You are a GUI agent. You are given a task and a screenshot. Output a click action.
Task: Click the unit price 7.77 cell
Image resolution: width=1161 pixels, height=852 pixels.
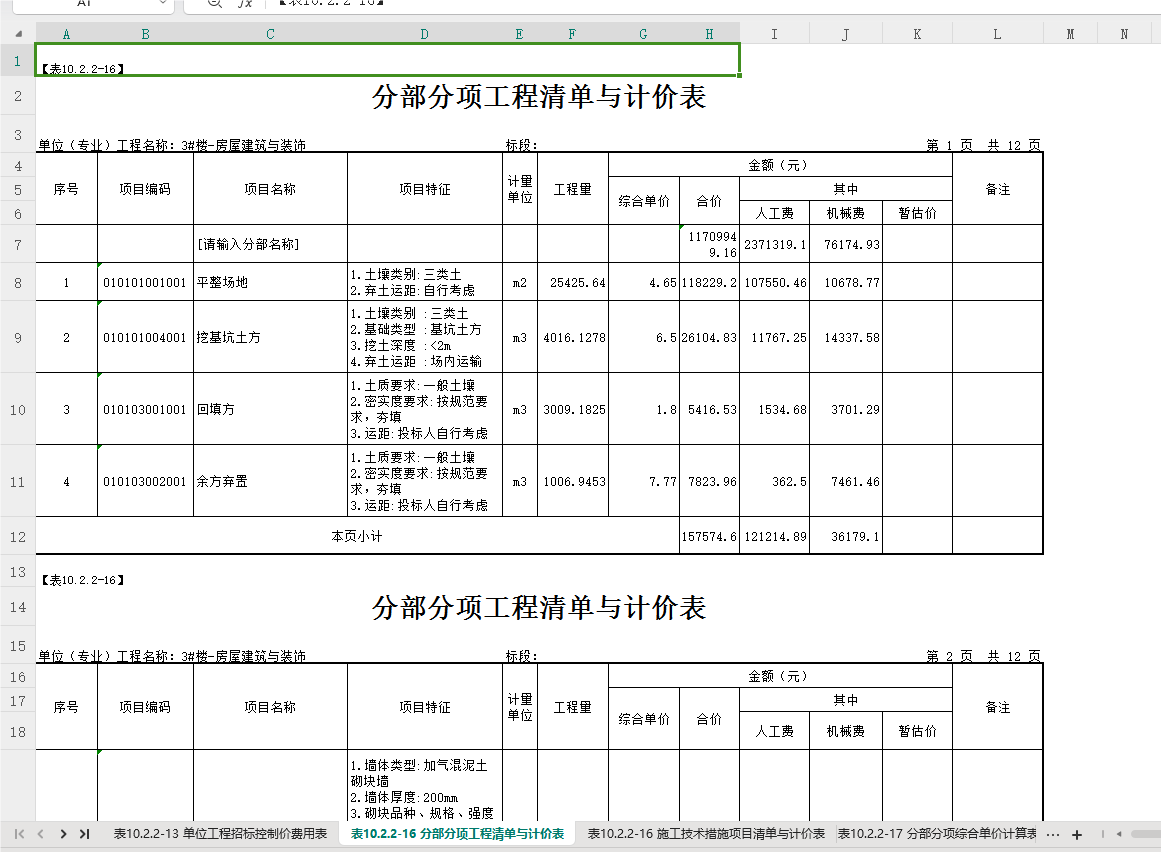[644, 481]
